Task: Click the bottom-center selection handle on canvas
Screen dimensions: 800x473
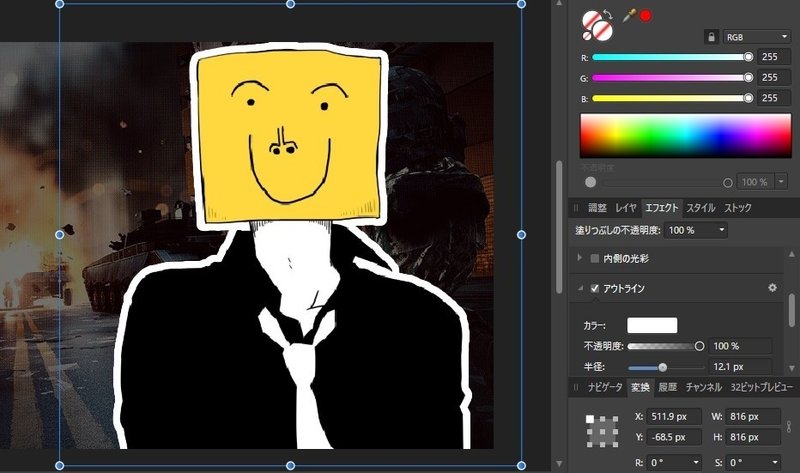Action: click(290, 465)
